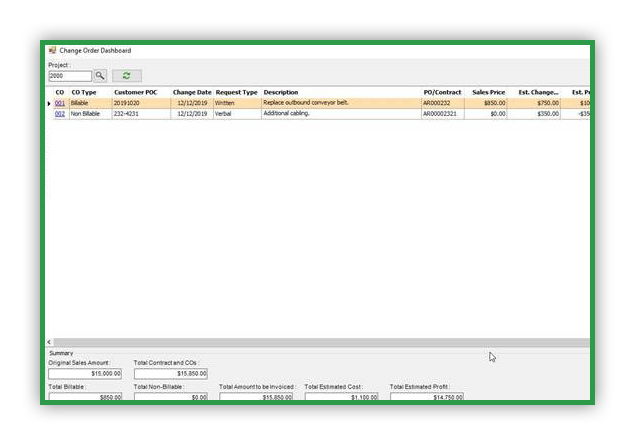This screenshot has height=445, width=635.
Task: Click the green refresh button
Action: [127, 76]
